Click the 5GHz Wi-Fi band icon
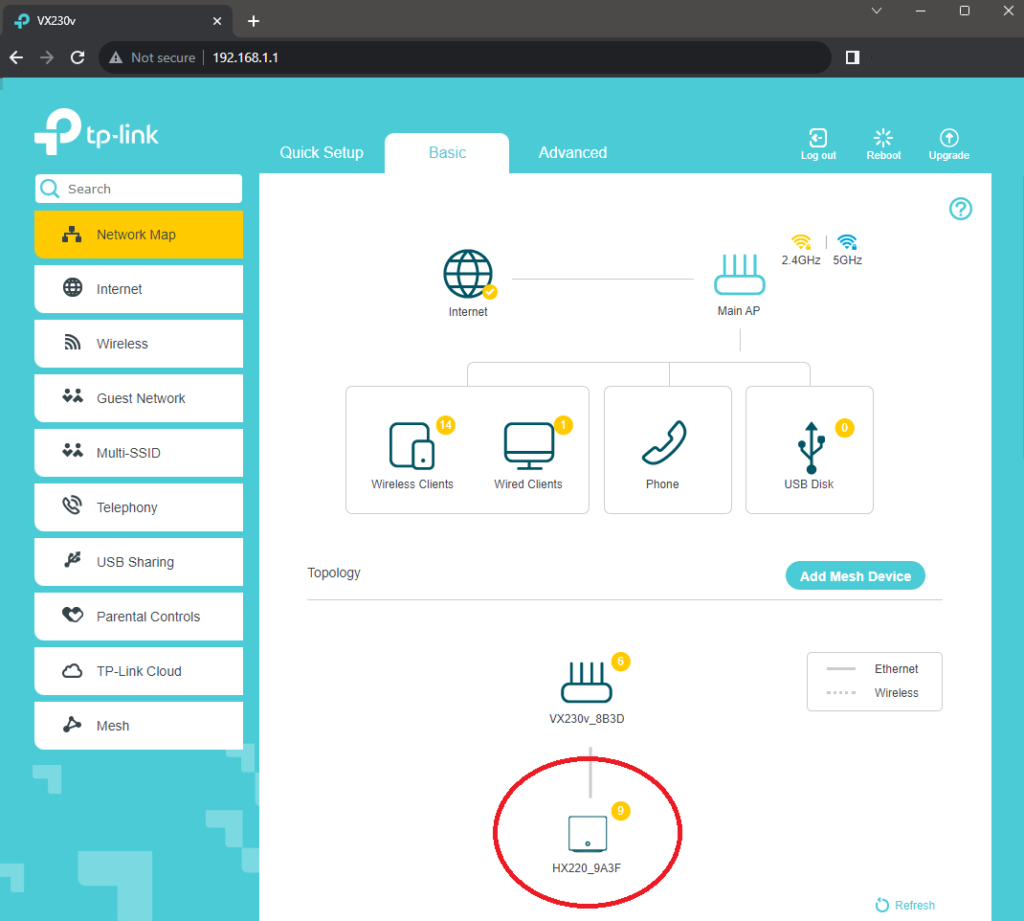1024x921 pixels. coord(847,242)
